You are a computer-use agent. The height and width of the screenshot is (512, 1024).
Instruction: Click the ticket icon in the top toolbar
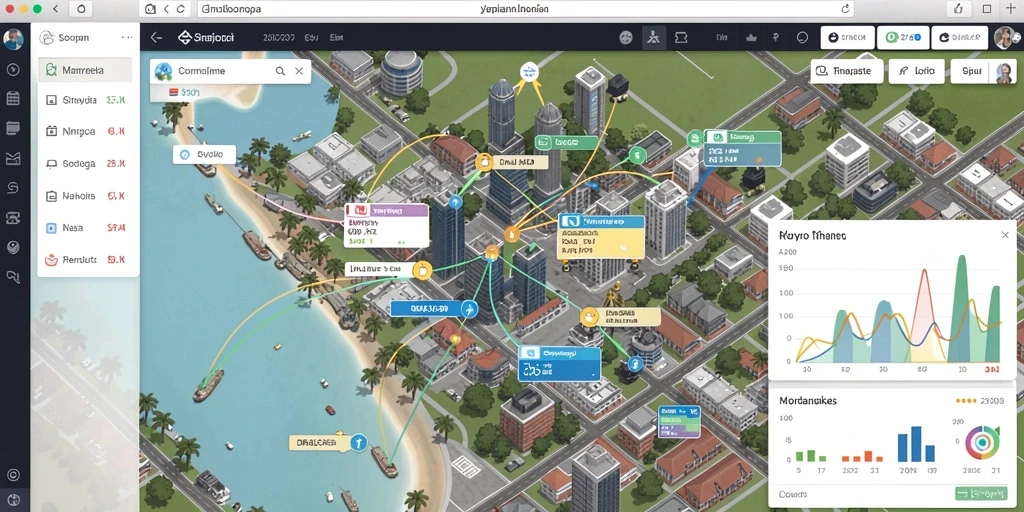[x=680, y=38]
